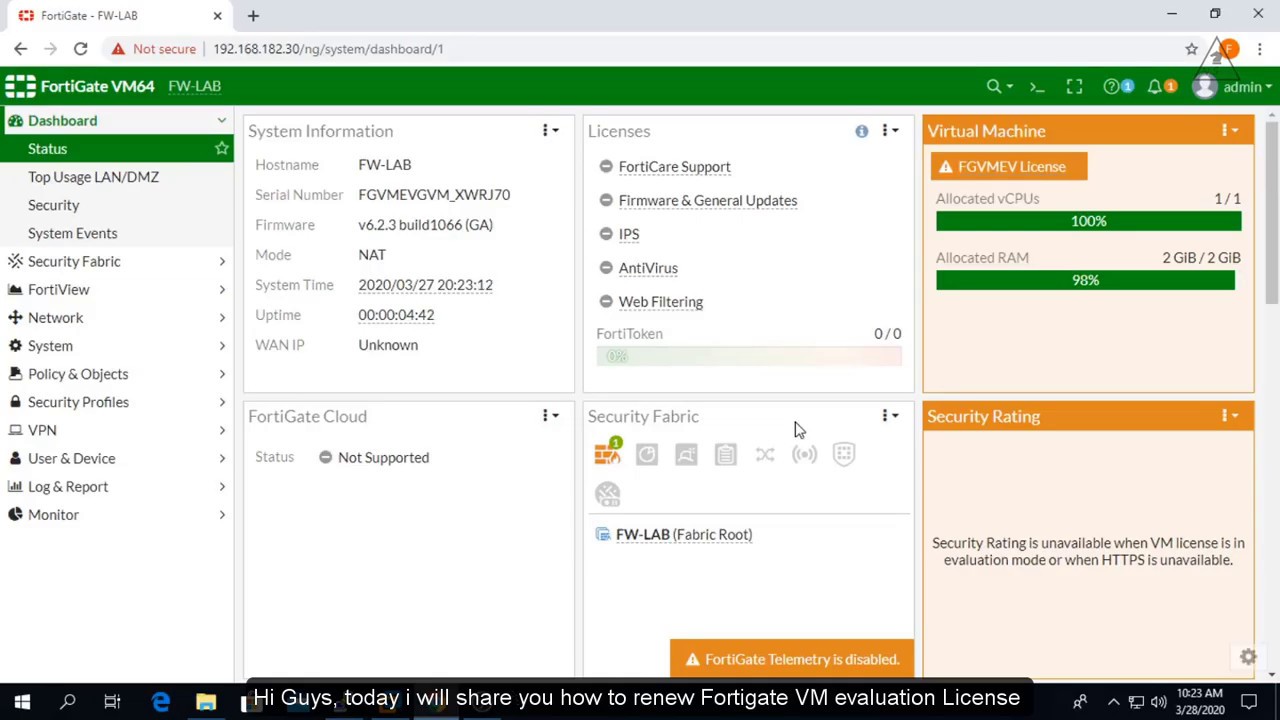This screenshot has height=720, width=1280.
Task: Click the sixth icon in the Security Fabric row
Action: [x=805, y=455]
